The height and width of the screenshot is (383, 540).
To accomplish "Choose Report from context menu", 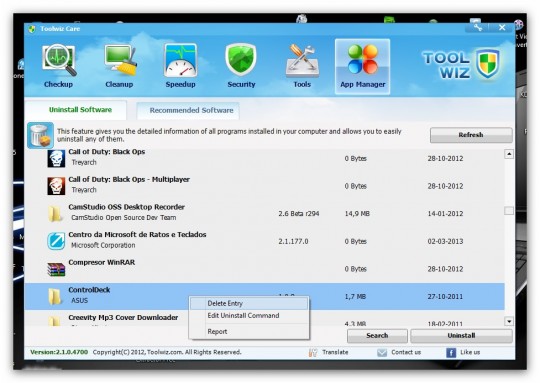I will pos(249,332).
